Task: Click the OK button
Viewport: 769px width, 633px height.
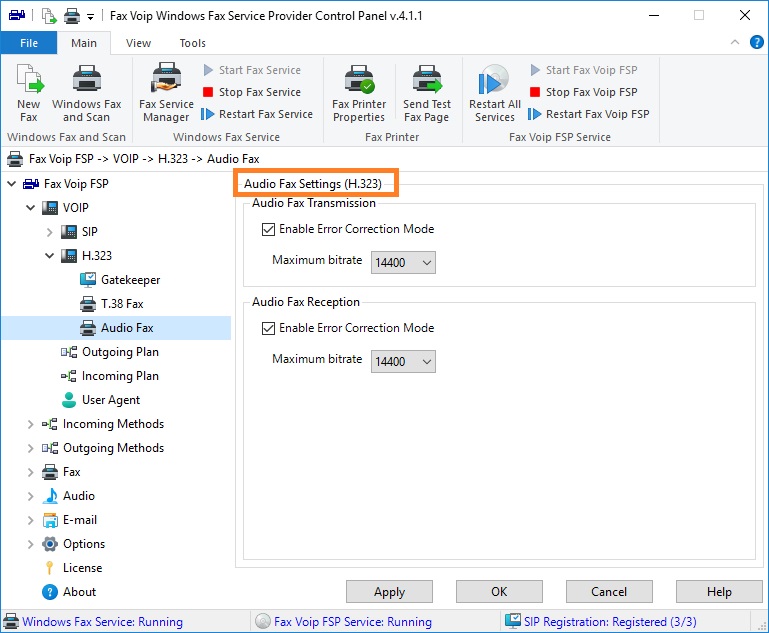Action: click(x=499, y=592)
